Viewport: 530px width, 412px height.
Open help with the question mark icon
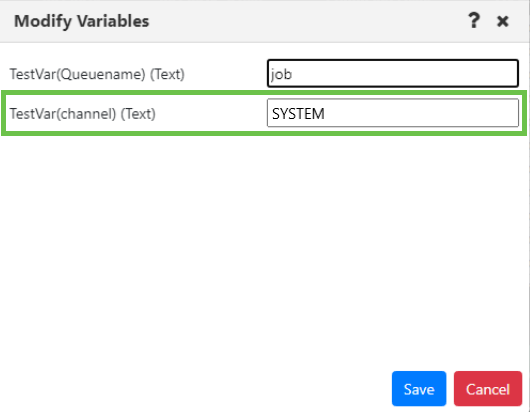click(474, 21)
